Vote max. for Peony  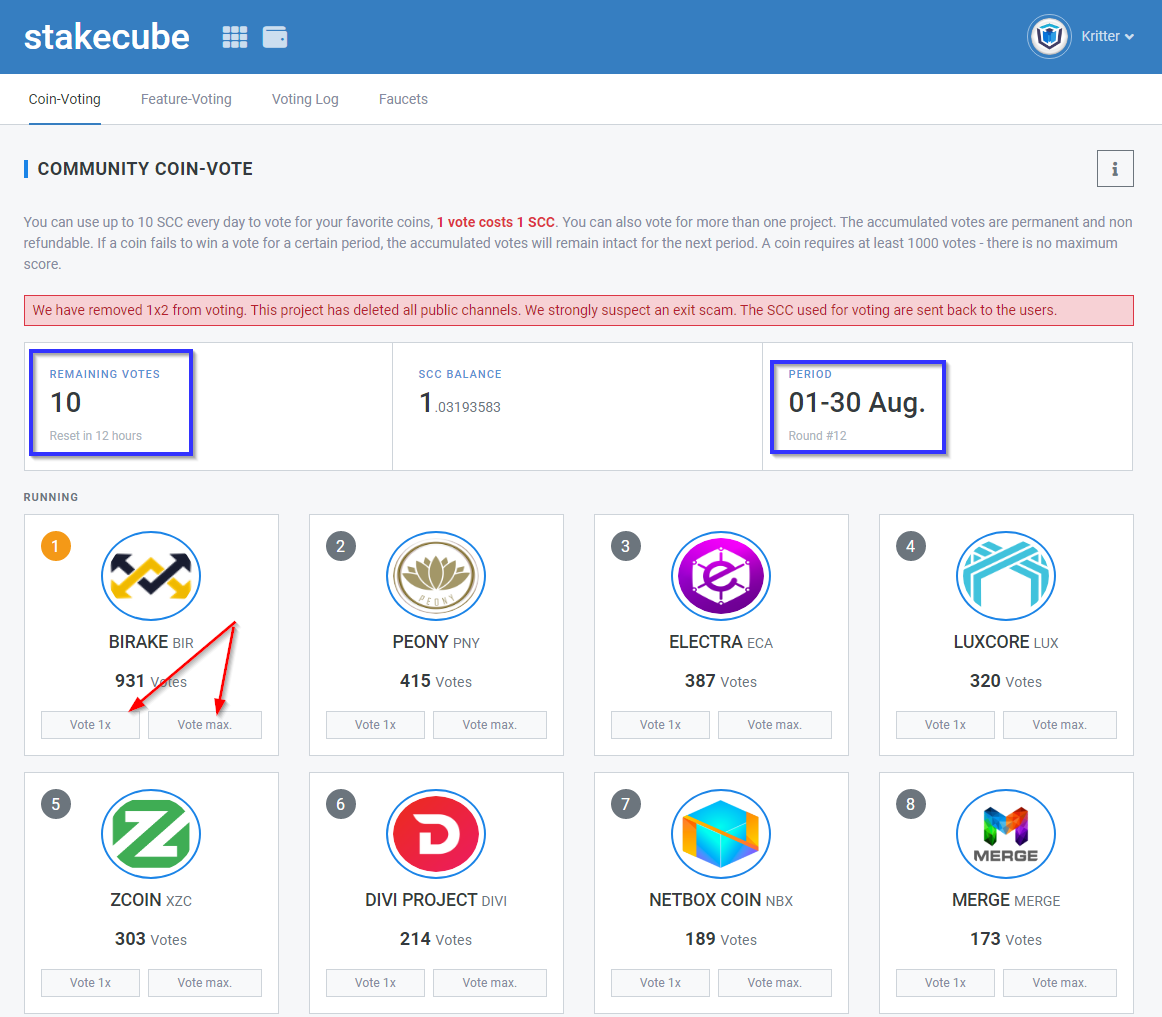(490, 725)
